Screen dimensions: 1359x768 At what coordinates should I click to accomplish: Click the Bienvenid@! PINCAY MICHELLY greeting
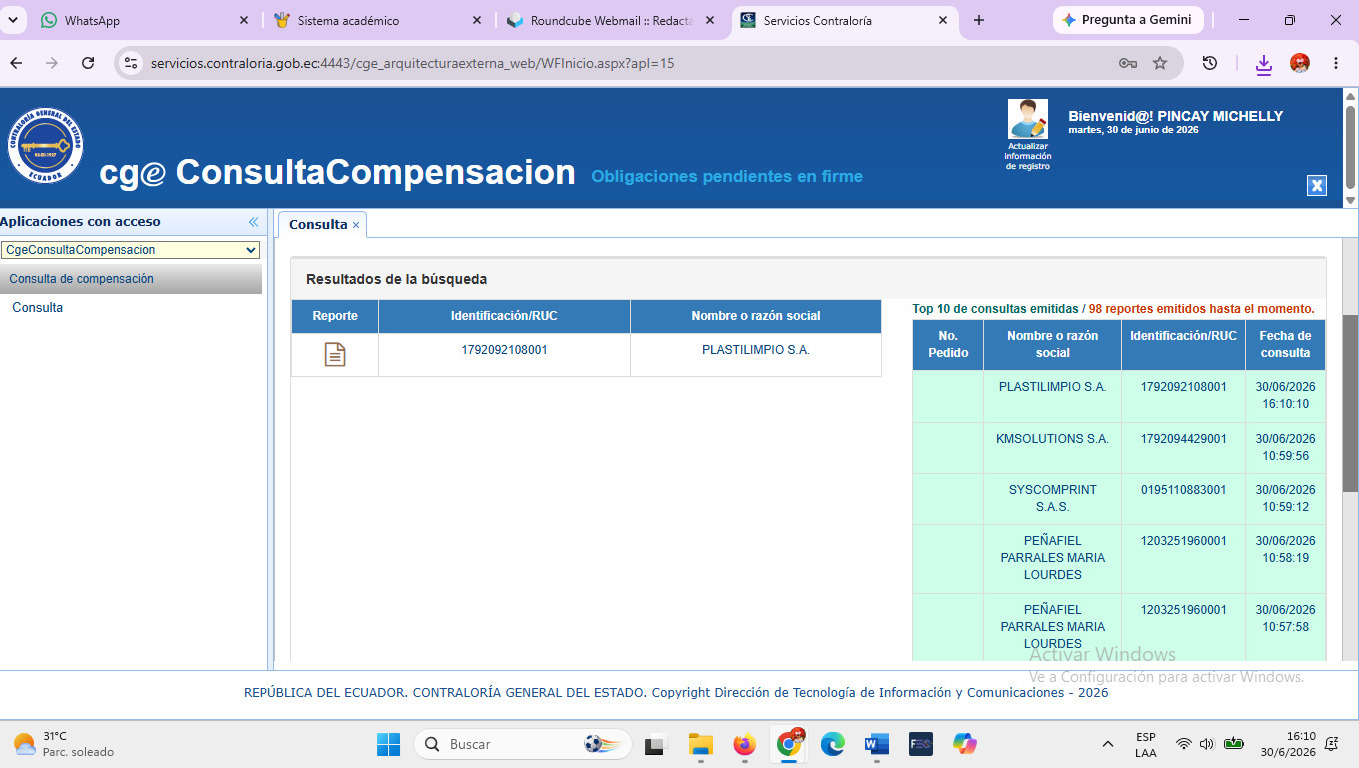1175,116
